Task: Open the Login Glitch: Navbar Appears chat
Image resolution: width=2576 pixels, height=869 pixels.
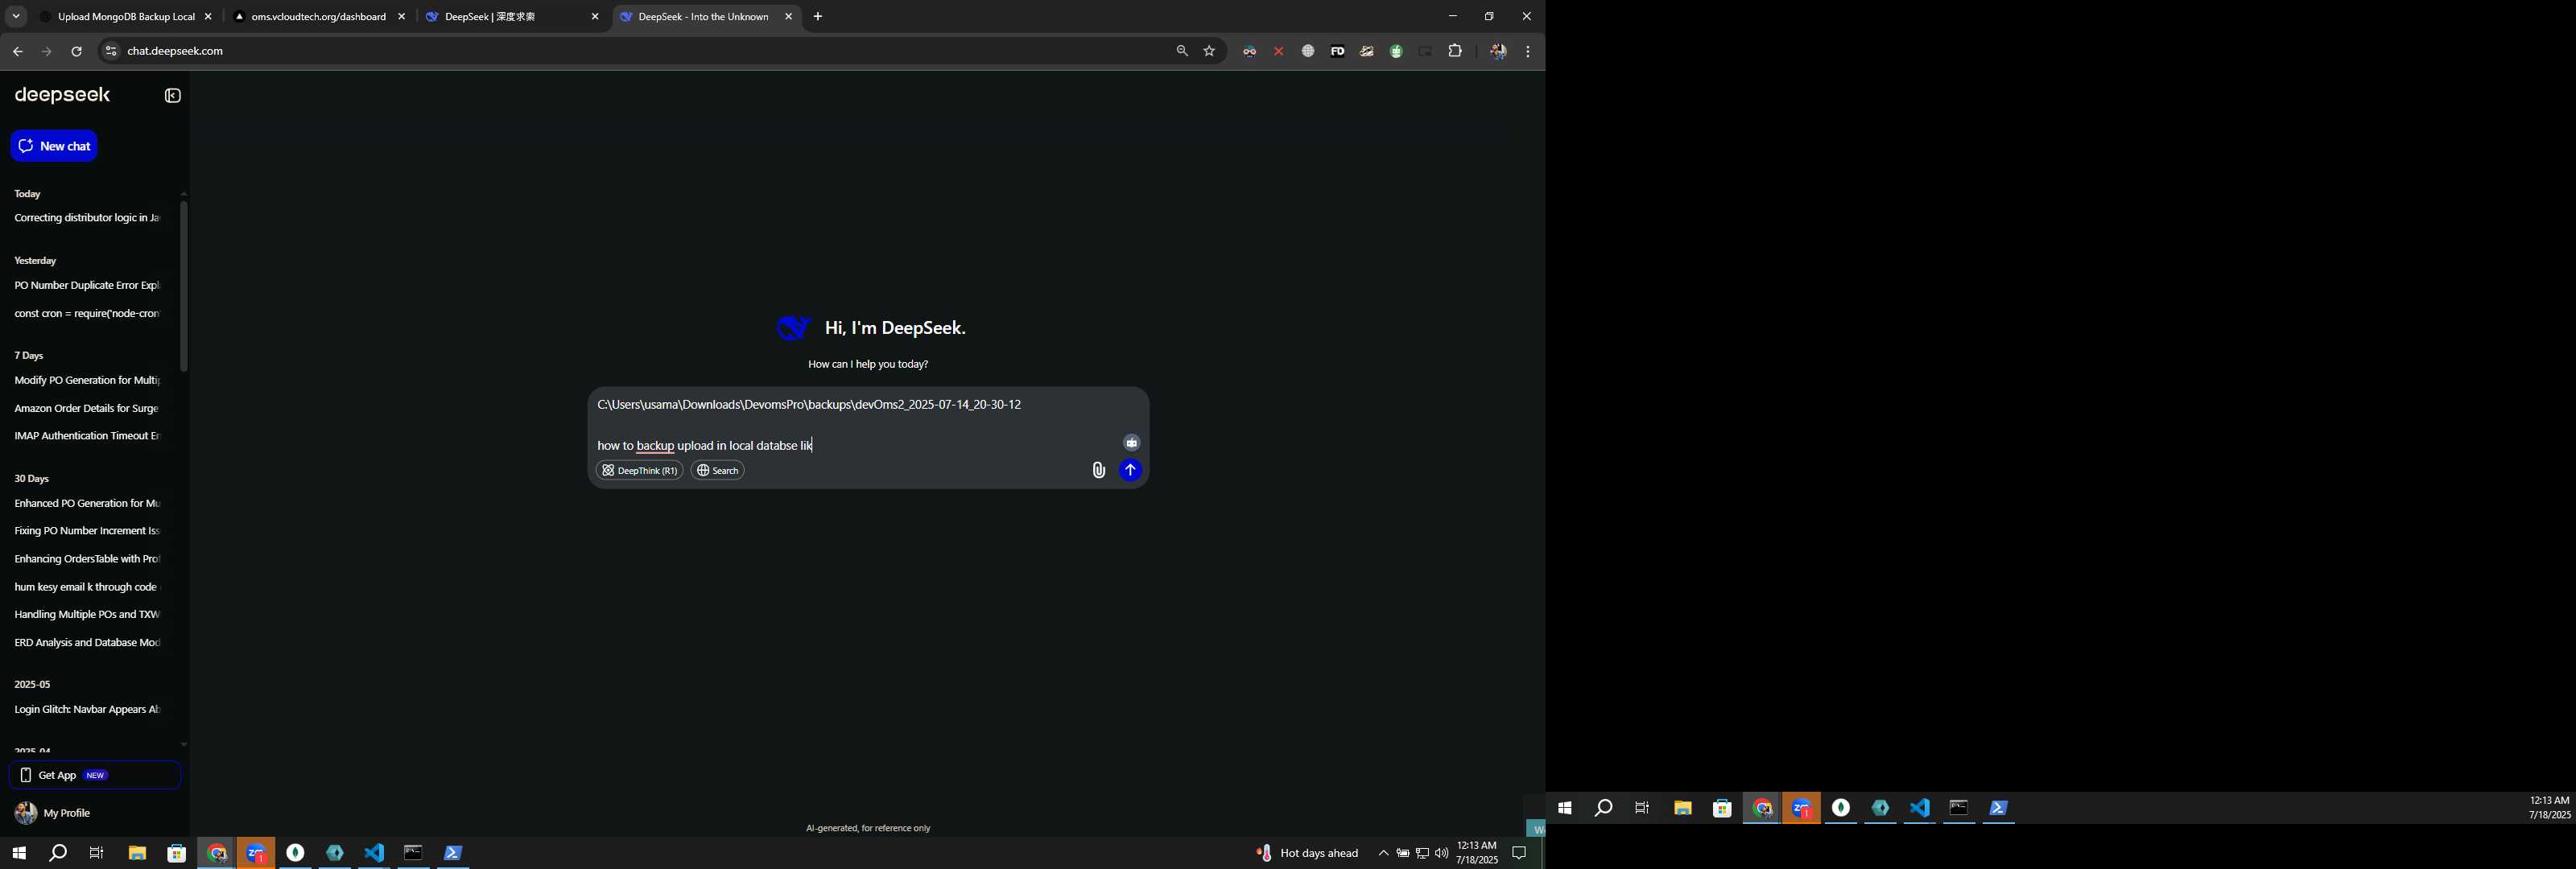Action: (x=87, y=710)
